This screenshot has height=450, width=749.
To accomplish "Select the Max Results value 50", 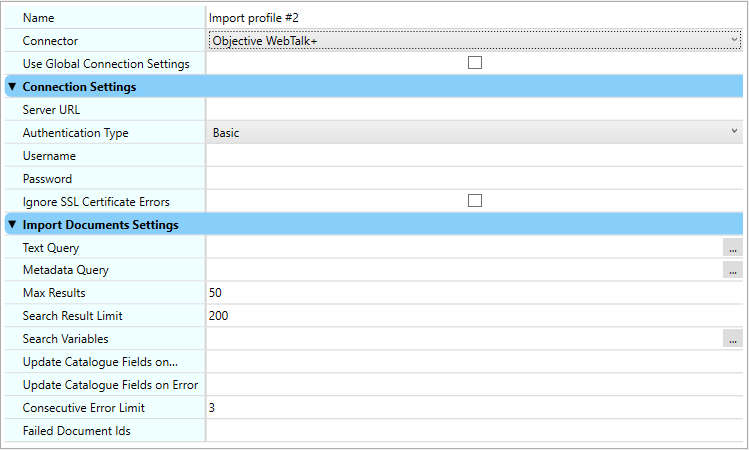I will pyautogui.click(x=474, y=293).
